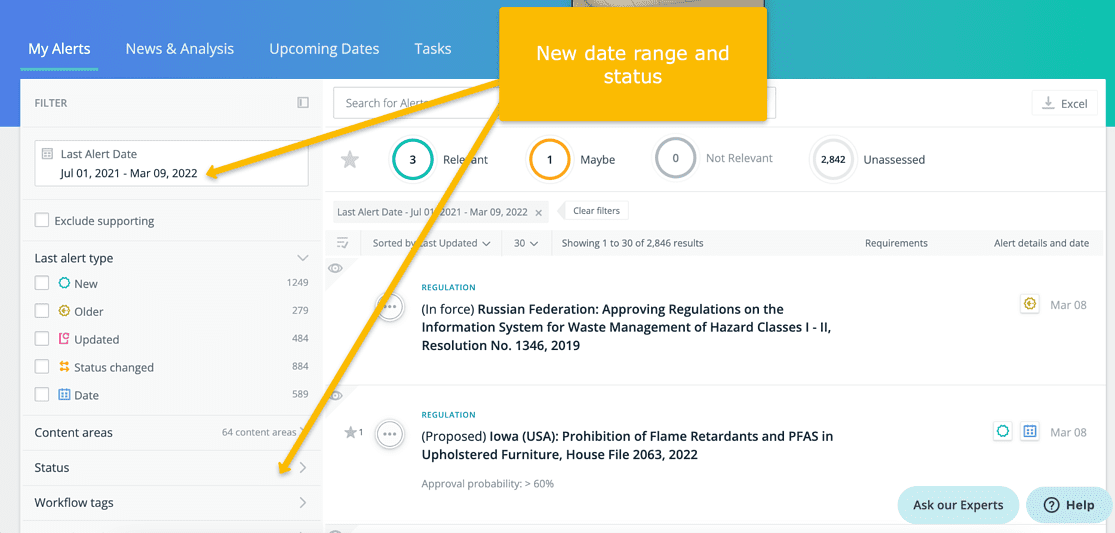1115x533 pixels.
Task: Click the star on Iowa alert
Action: coord(350,433)
